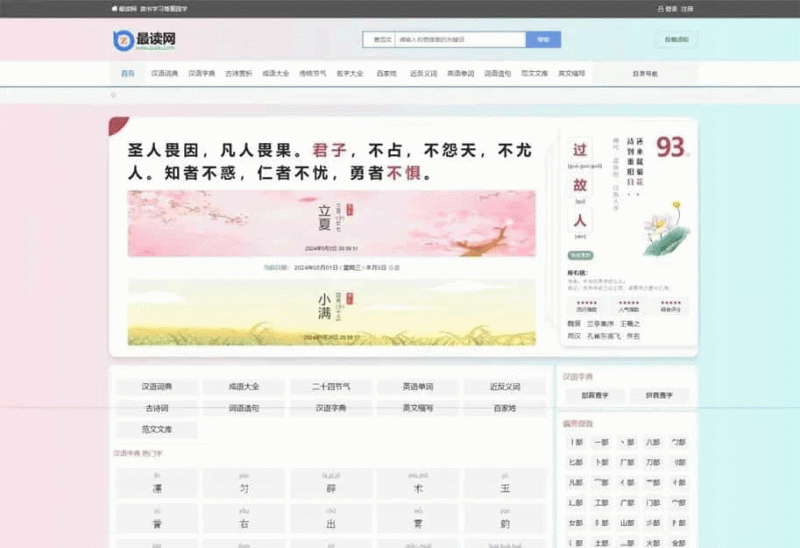
Task: Click the red corner ribbon on quote card
Action: [x=117, y=125]
